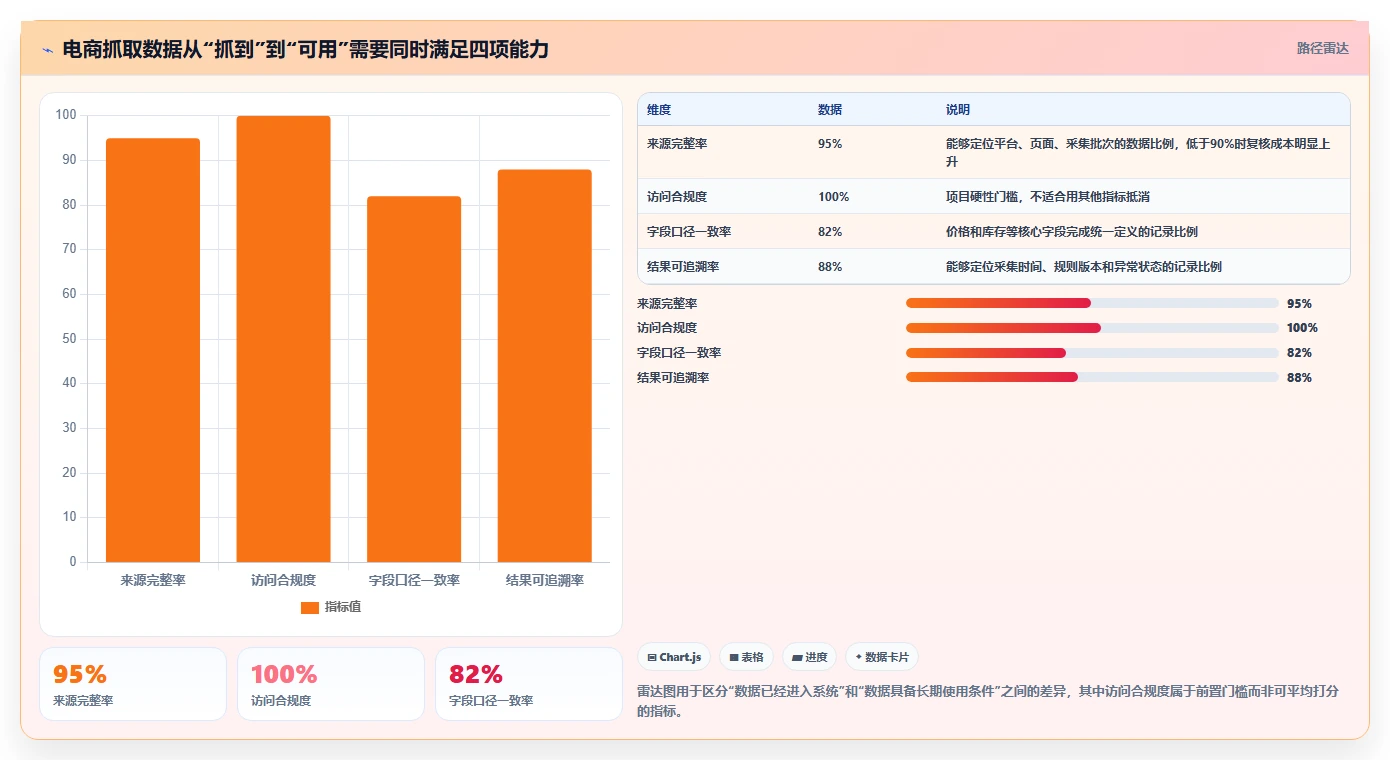Screen dimensions: 1390x760
Task: Click the 来源完整率 bar in the chart
Action: pyautogui.click(x=153, y=350)
